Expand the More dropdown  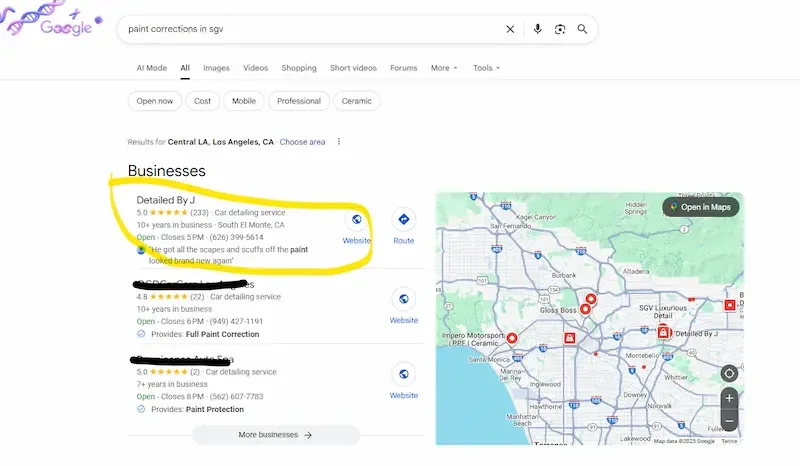[444, 68]
